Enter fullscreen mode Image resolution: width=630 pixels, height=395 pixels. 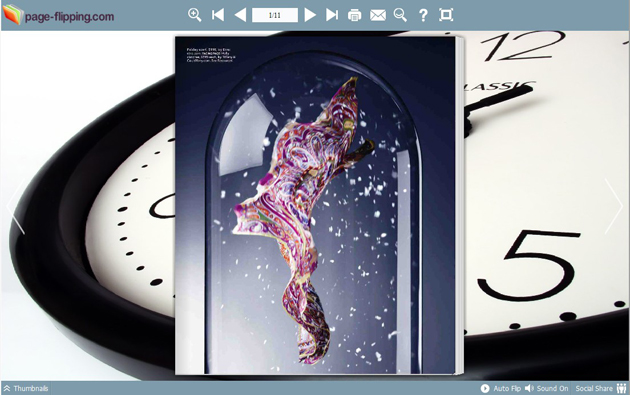[446, 15]
